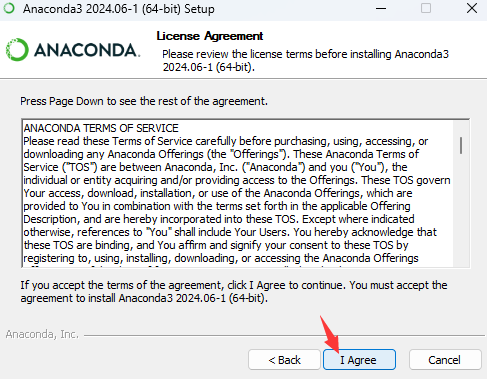Click the 'Please review the license terms' subtitle

pos(306,60)
